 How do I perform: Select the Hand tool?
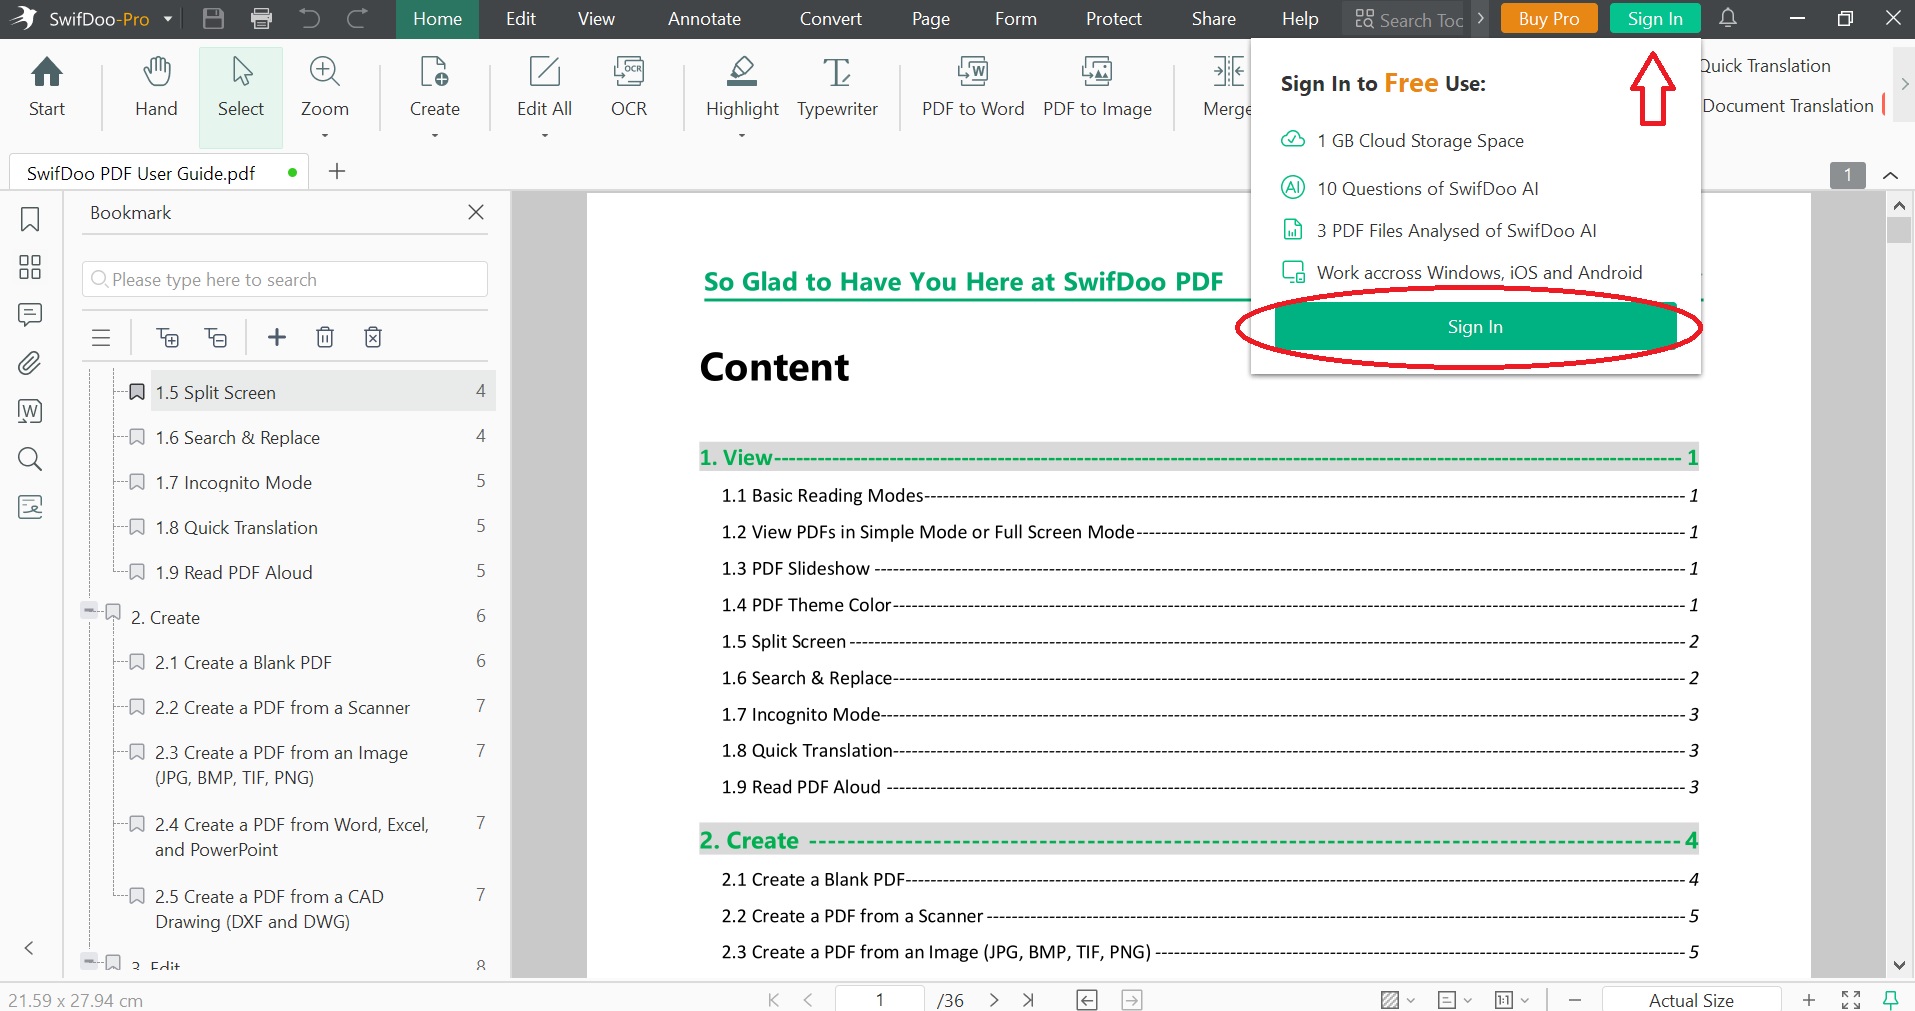click(x=156, y=88)
